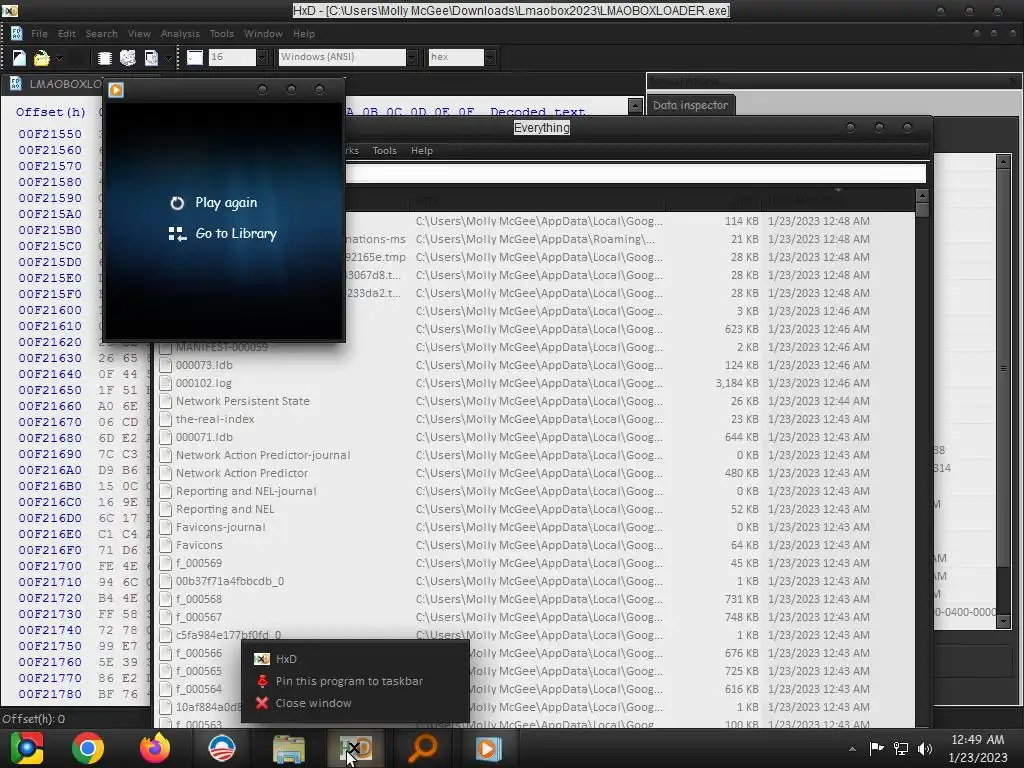The width and height of the screenshot is (1024, 768).
Task: Select the '000102.log' file row
Action: [536, 383]
